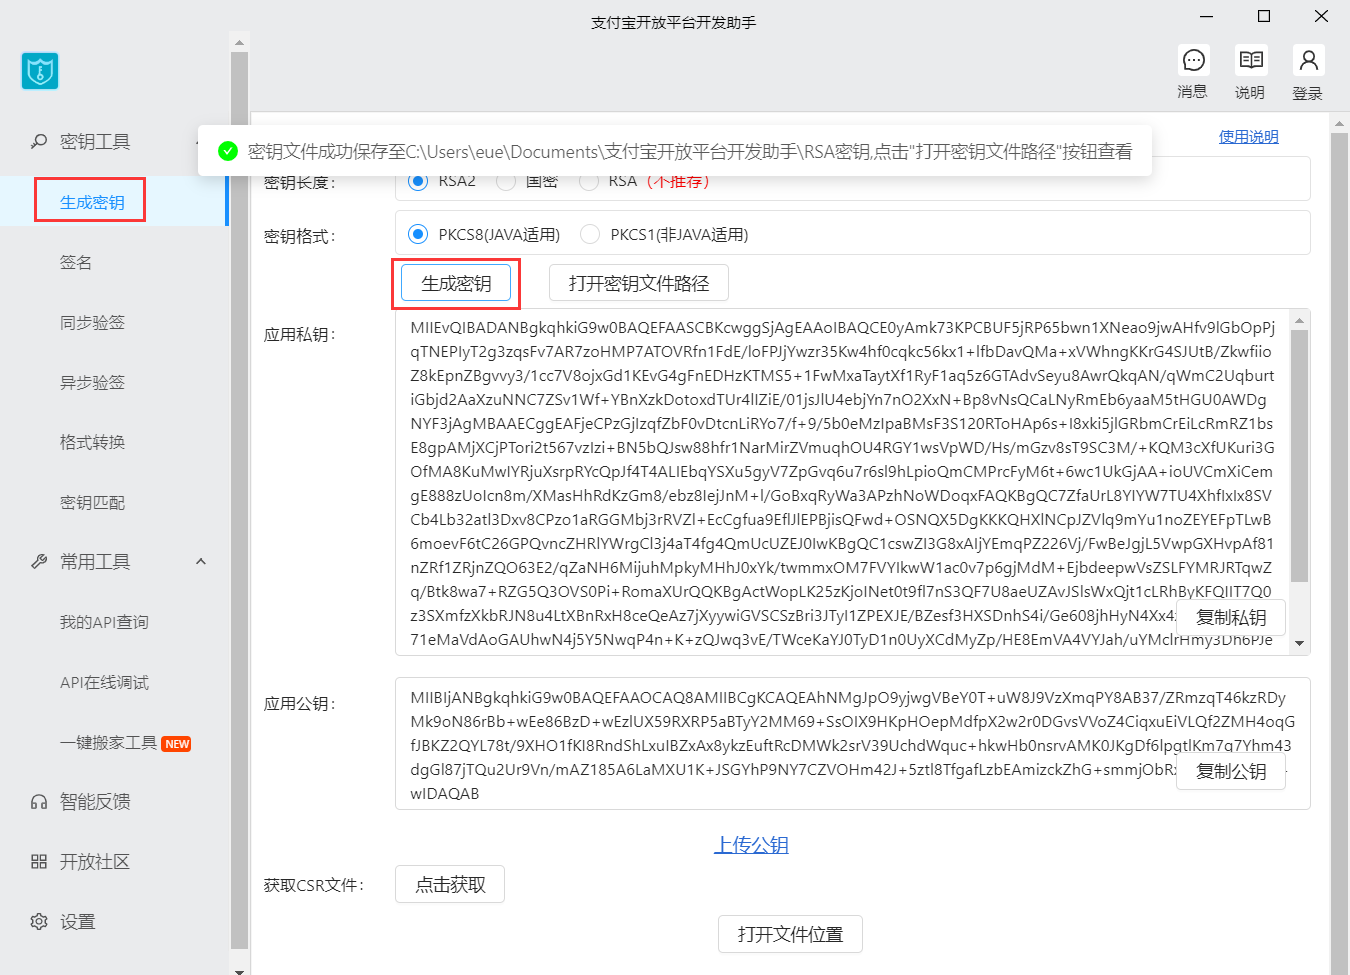Select the 国密 radio option

point(506,180)
